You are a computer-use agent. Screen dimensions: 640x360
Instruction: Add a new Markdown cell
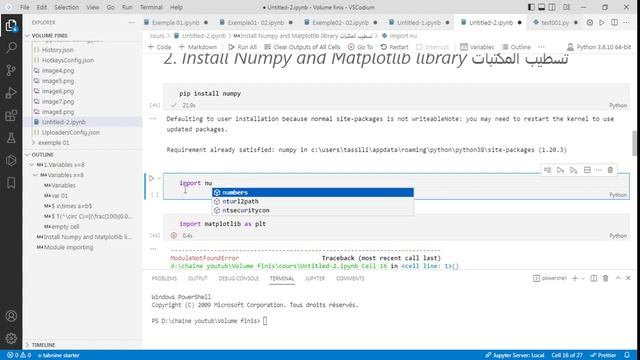coord(198,47)
